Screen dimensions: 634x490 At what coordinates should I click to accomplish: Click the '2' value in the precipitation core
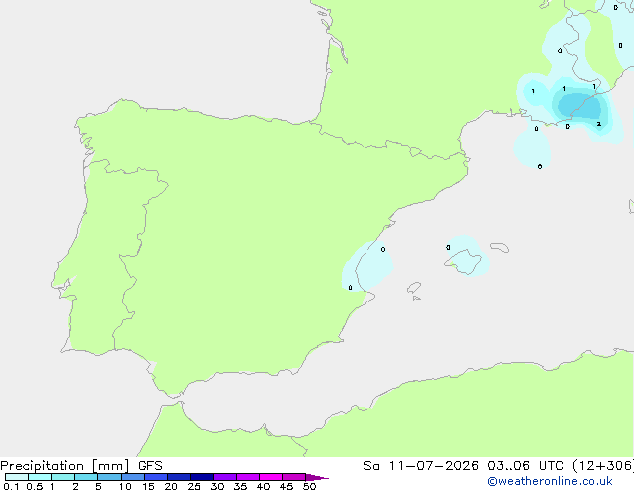[599, 124]
